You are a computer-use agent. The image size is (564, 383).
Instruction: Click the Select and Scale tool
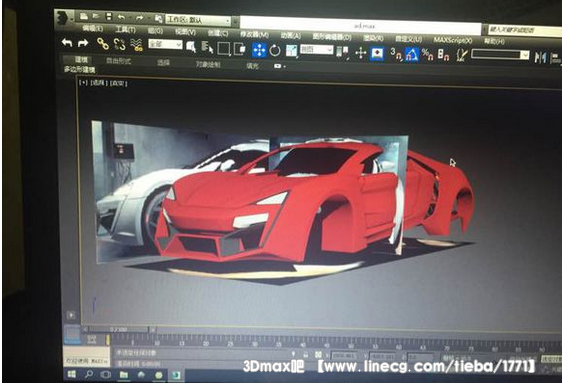291,50
